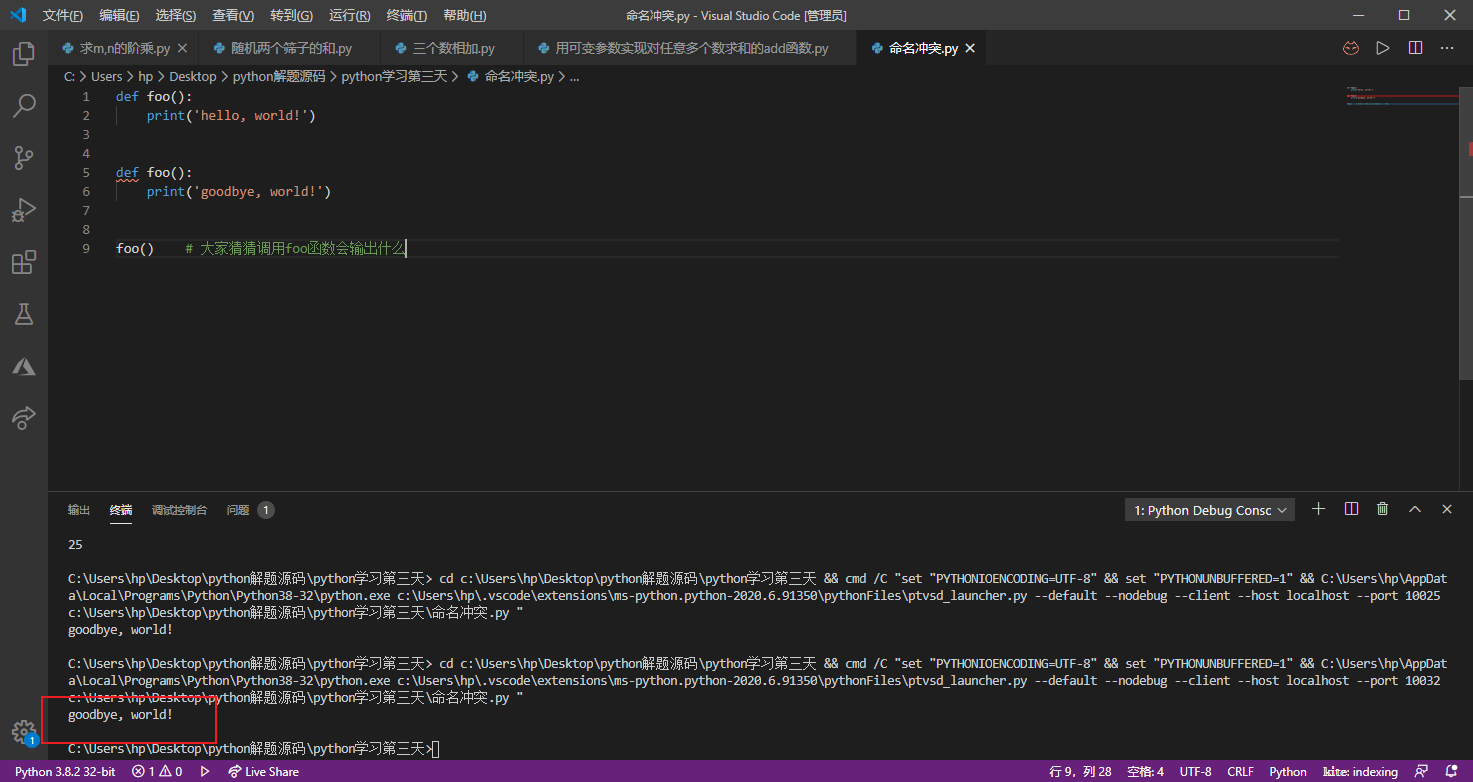Open the Azure view in activity bar
The width and height of the screenshot is (1473, 782).
24,366
